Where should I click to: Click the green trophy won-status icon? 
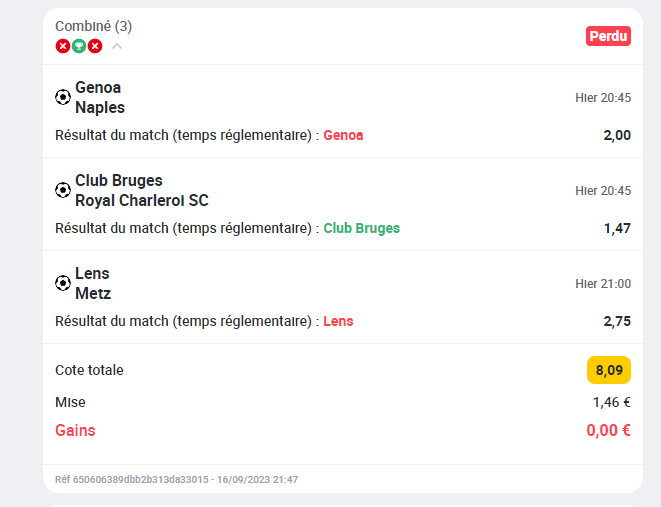pyautogui.click(x=79, y=46)
